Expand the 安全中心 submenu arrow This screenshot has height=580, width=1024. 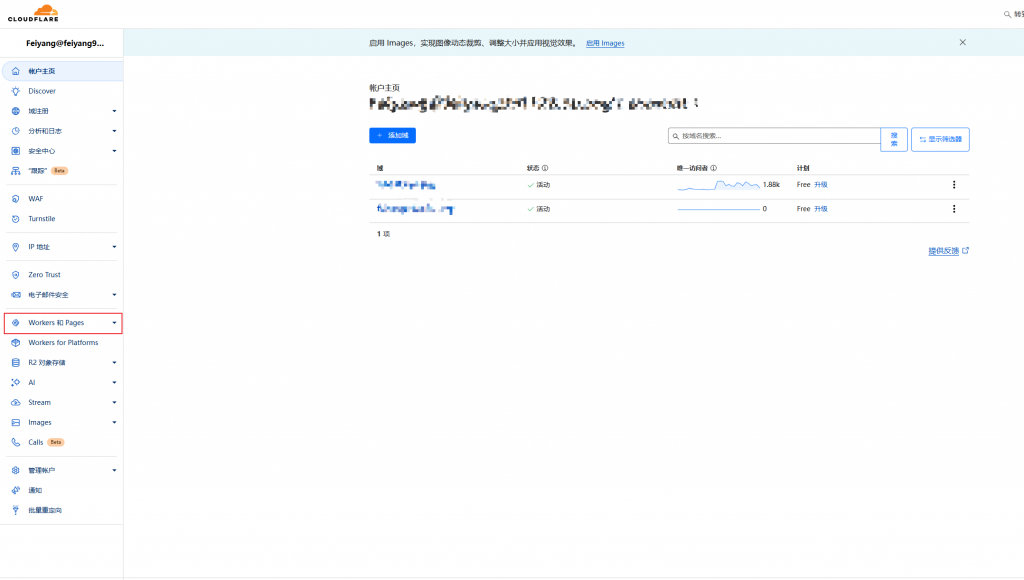click(114, 151)
